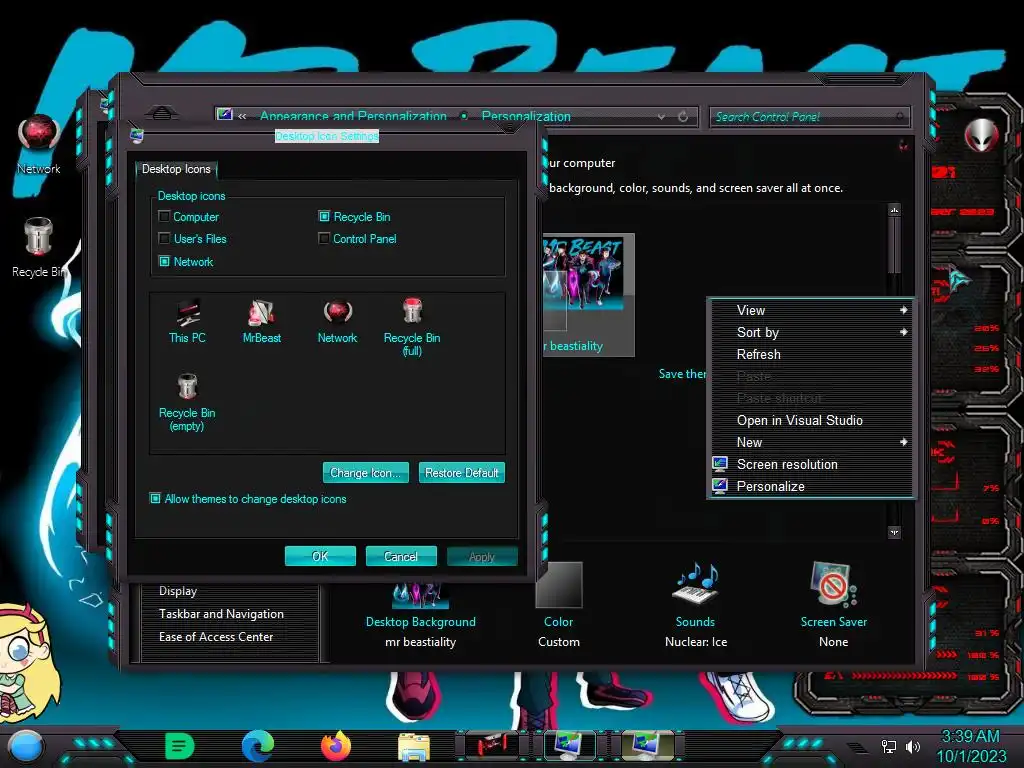The image size is (1024, 768).
Task: Uncheck the Network checkbox
Action: [x=165, y=261]
